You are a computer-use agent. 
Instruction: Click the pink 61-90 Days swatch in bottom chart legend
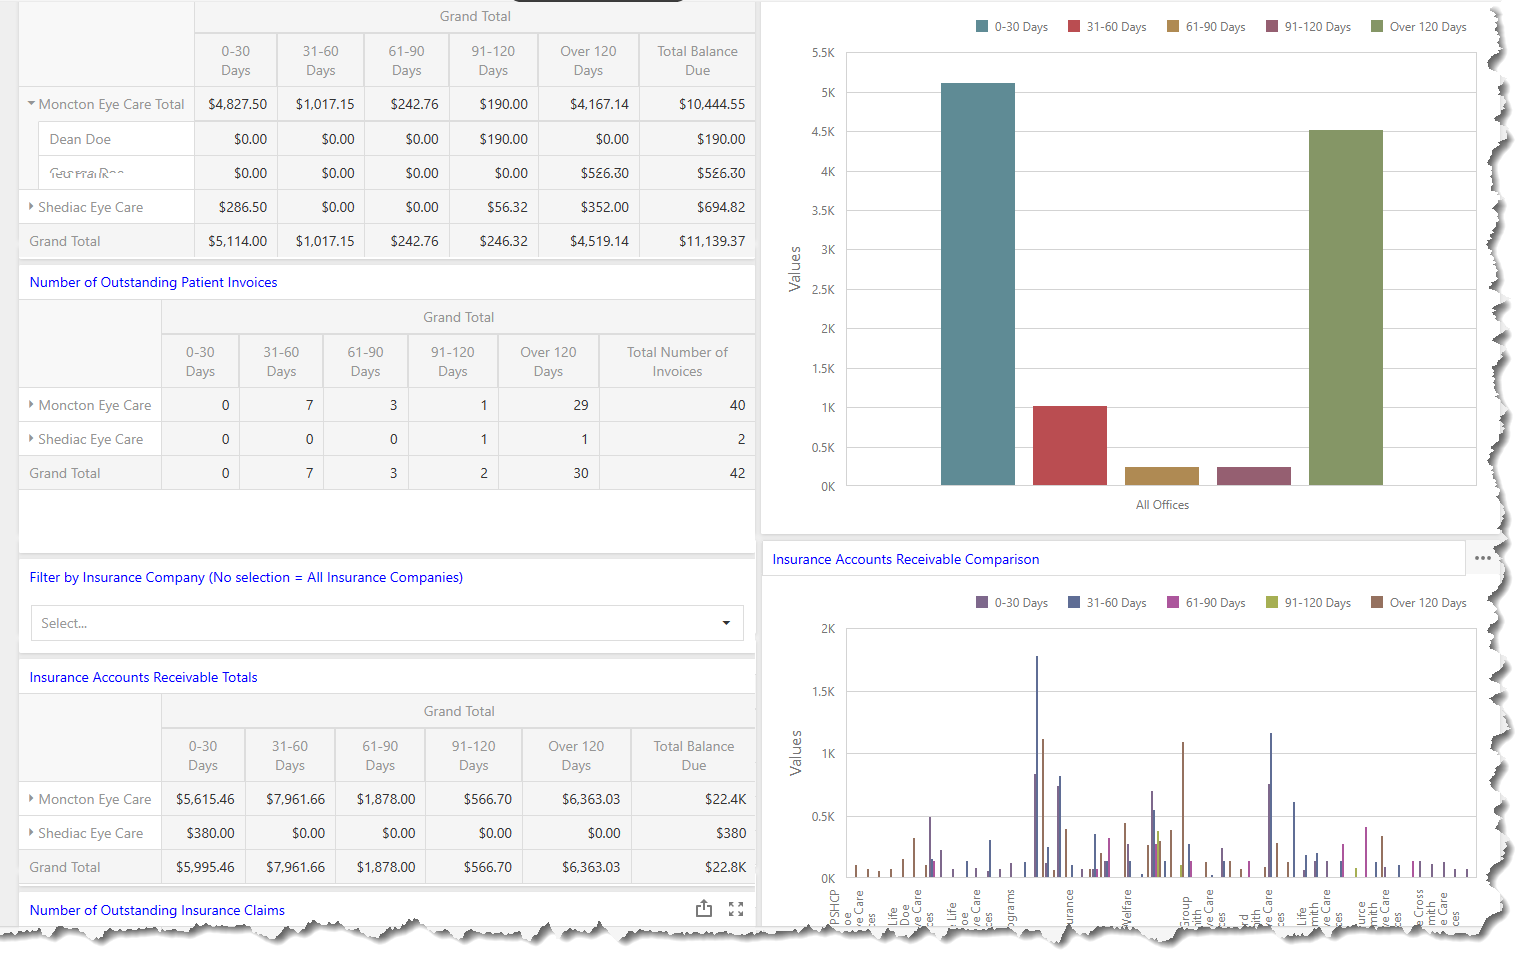(1173, 603)
